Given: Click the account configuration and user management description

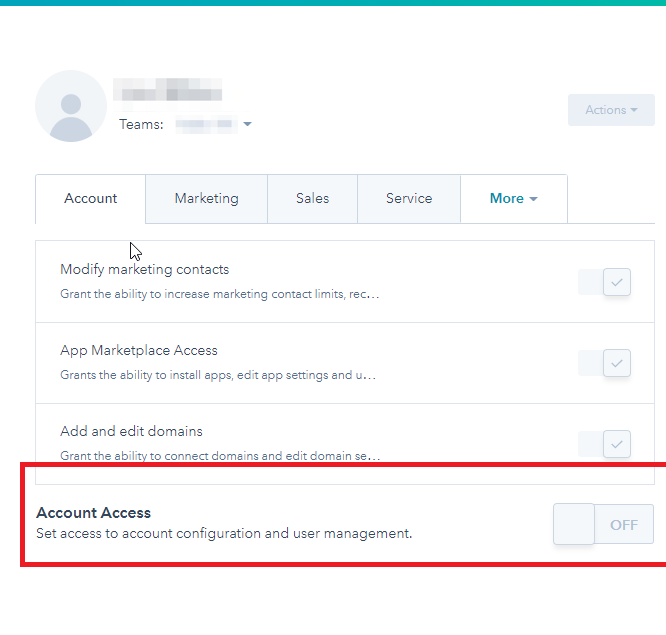Looking at the screenshot, I should [x=223, y=534].
